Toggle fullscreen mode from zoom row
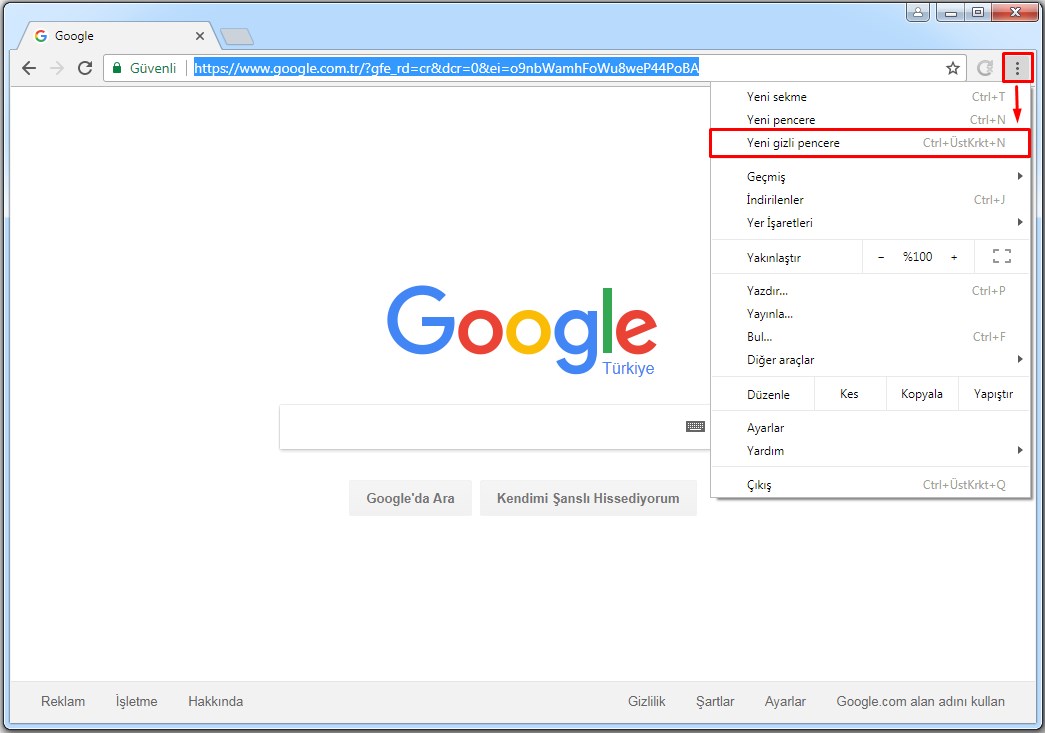Image resolution: width=1045 pixels, height=733 pixels. [x=1001, y=257]
